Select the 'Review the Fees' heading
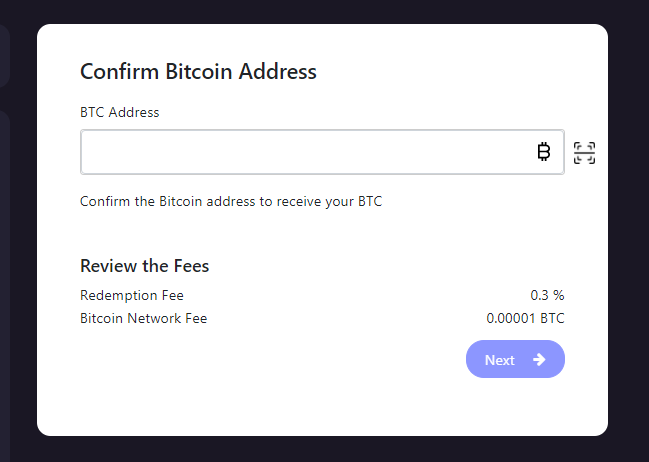 [x=144, y=266]
